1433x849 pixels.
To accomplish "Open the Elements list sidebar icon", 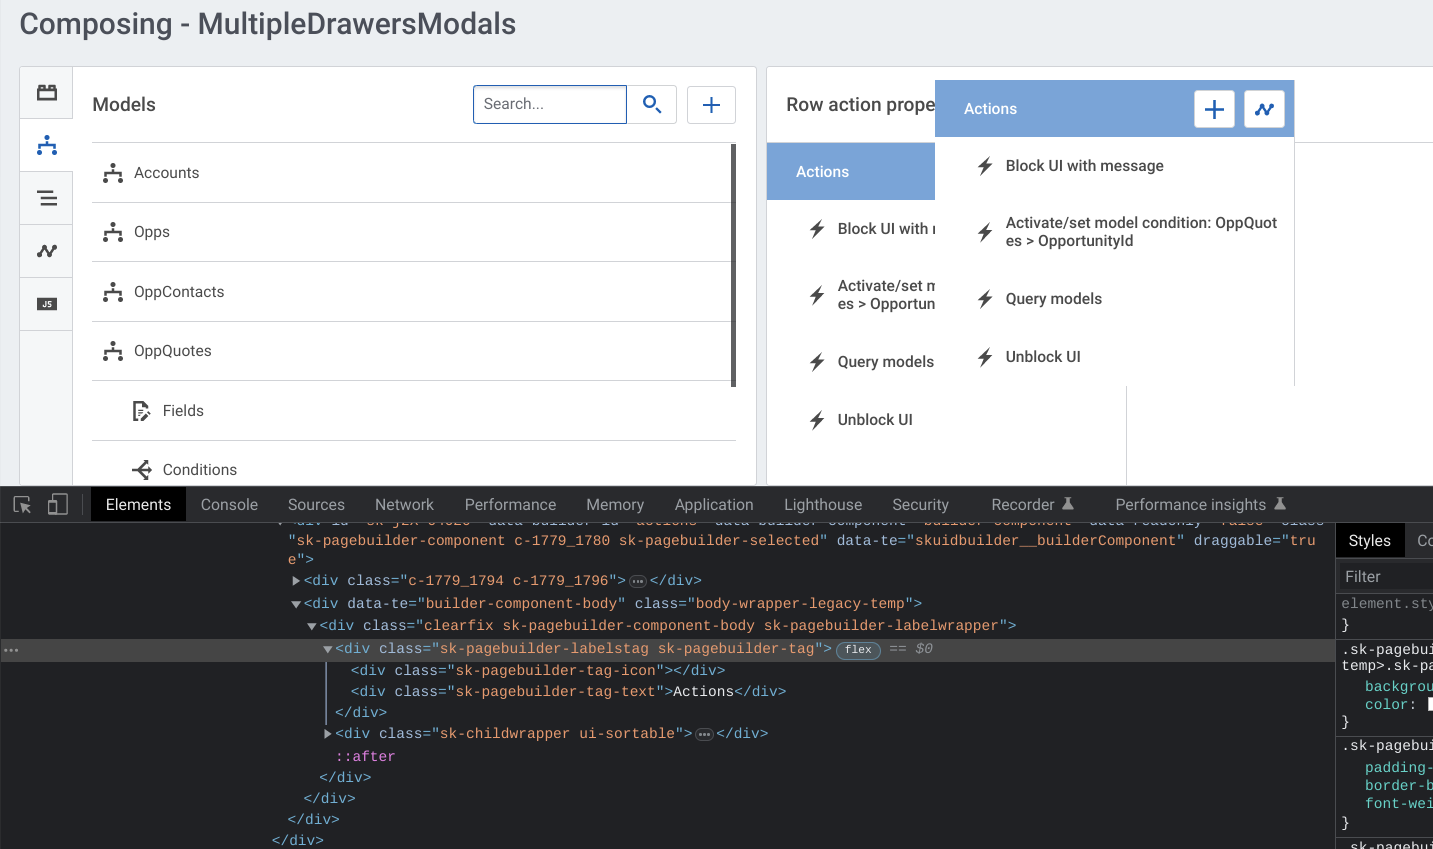I will pos(47,198).
